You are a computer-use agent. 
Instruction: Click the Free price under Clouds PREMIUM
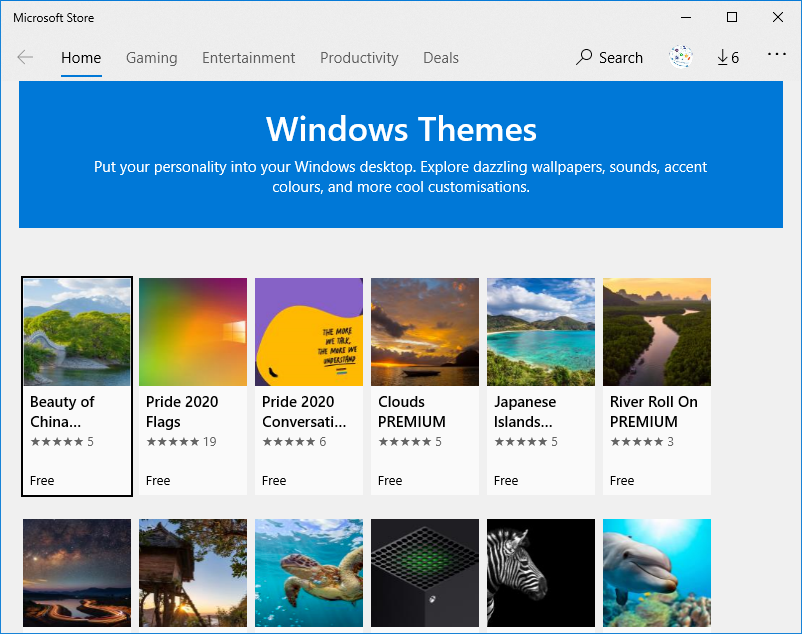tap(390, 481)
